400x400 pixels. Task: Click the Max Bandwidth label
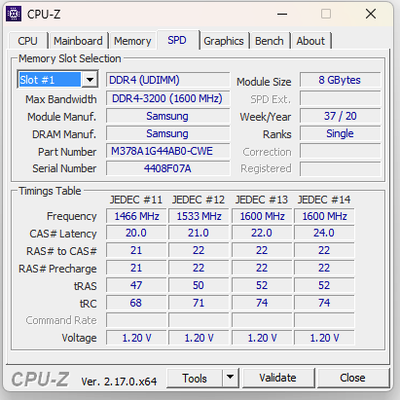(61, 99)
